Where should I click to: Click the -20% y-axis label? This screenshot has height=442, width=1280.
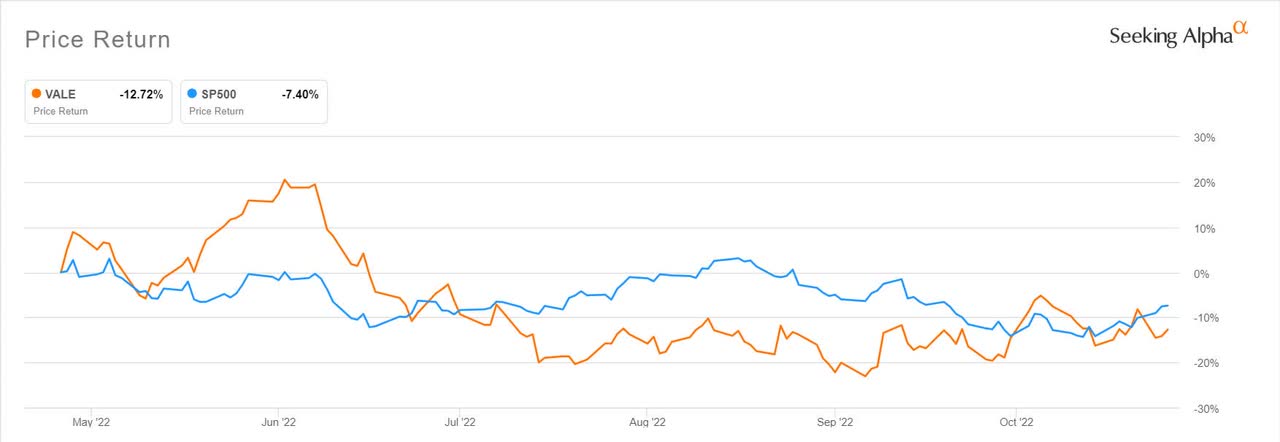1202,363
